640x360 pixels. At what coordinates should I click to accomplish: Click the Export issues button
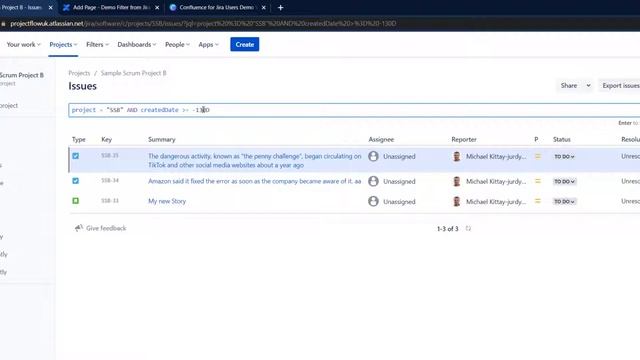pos(620,86)
